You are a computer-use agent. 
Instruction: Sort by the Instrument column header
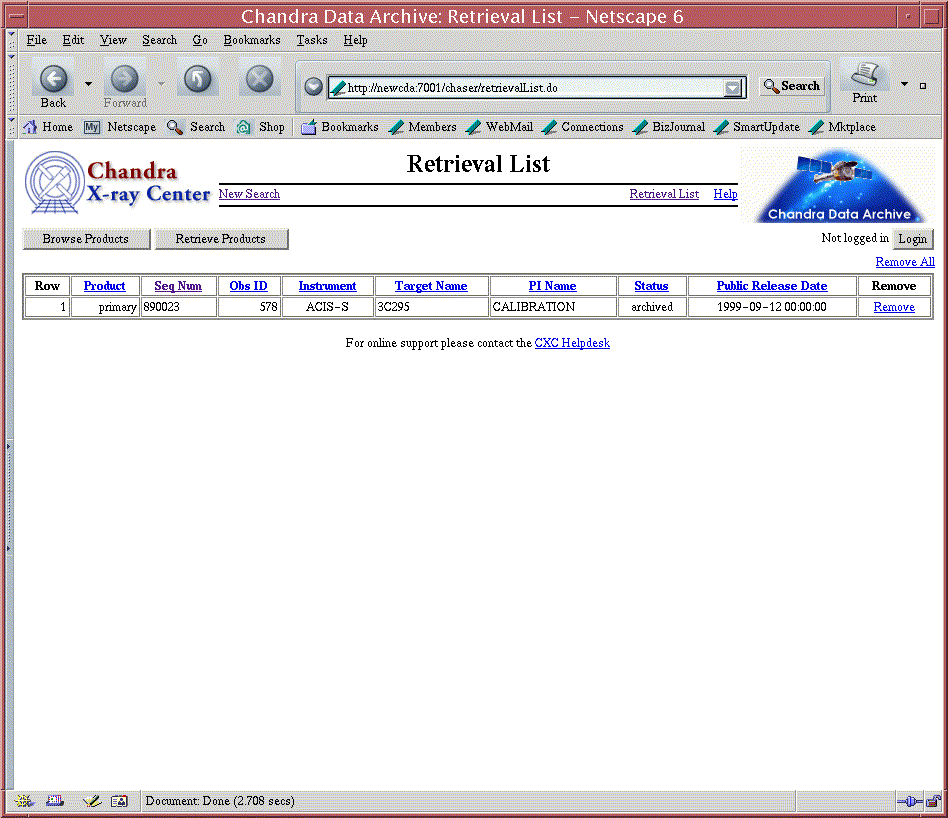pos(327,286)
